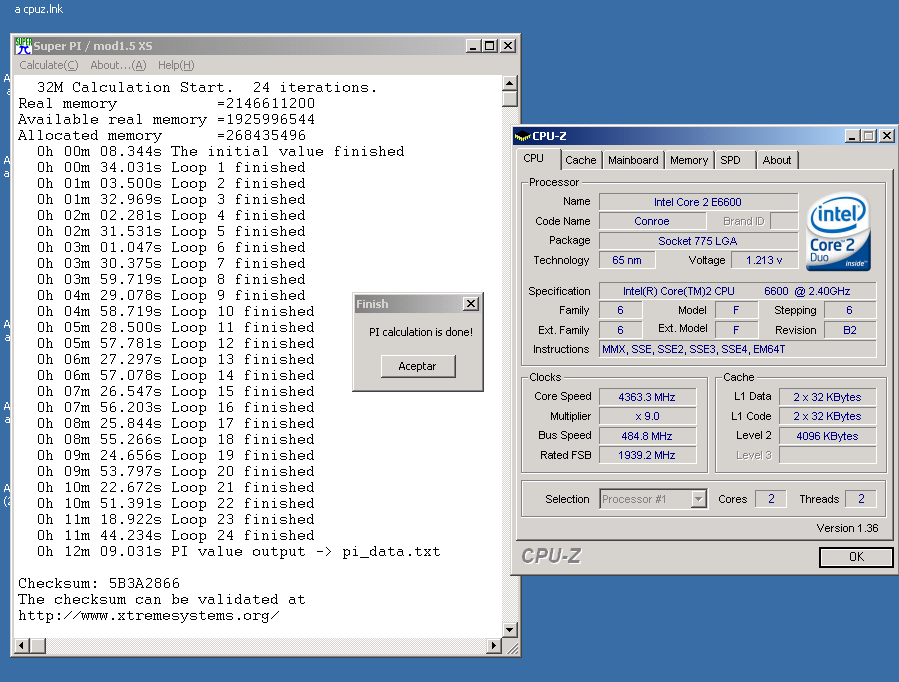The image size is (899, 682).
Task: Click the Multiplier value 'x 9.0'
Action: [647, 416]
